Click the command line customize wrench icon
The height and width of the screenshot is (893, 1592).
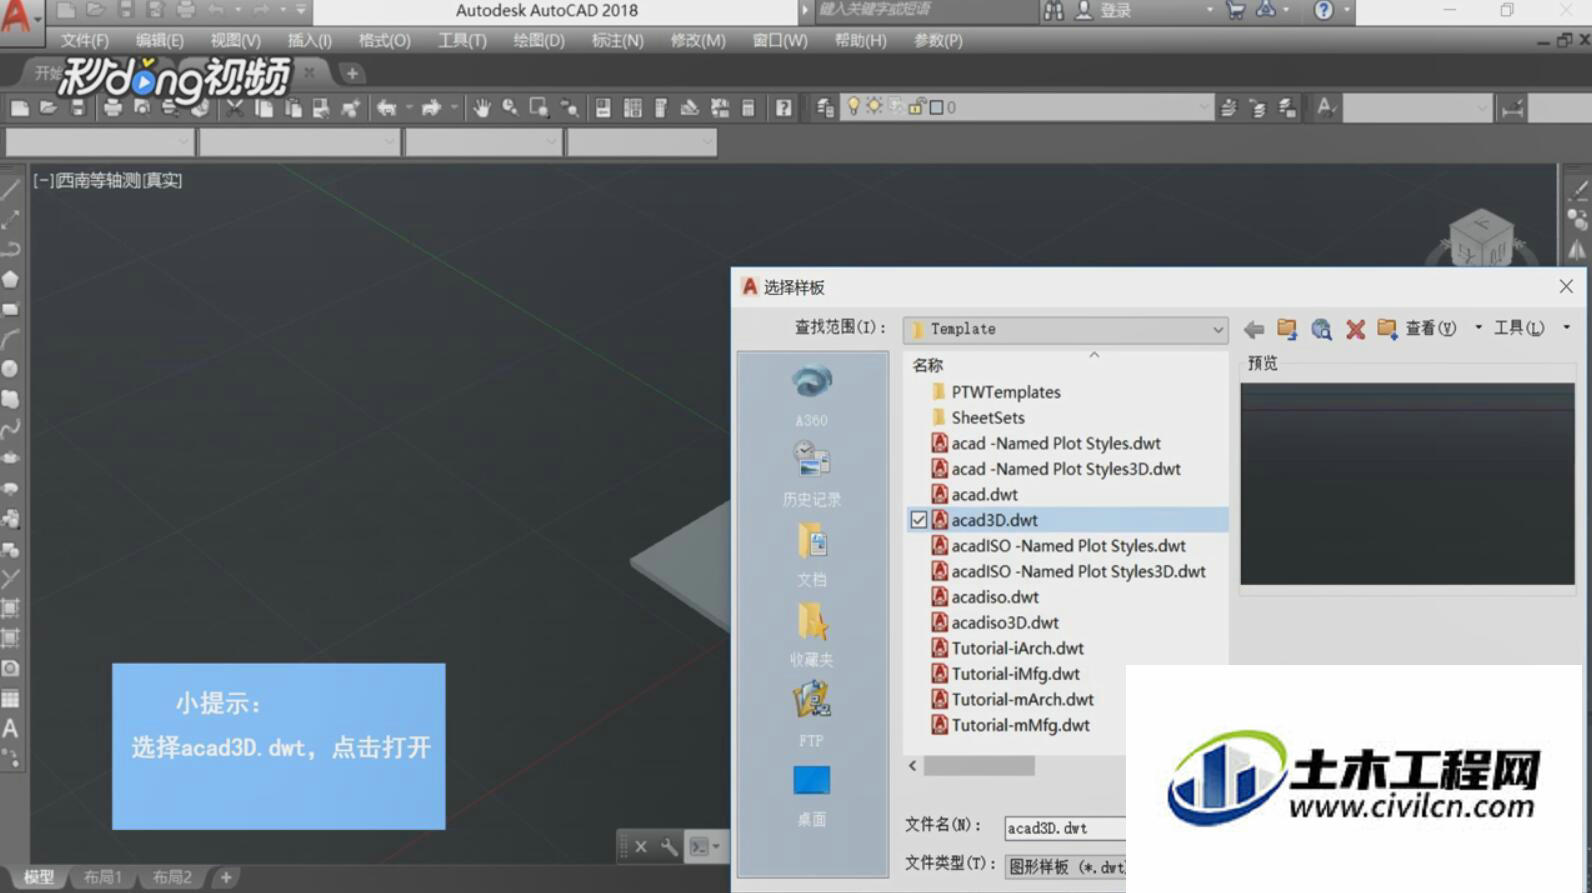[669, 847]
